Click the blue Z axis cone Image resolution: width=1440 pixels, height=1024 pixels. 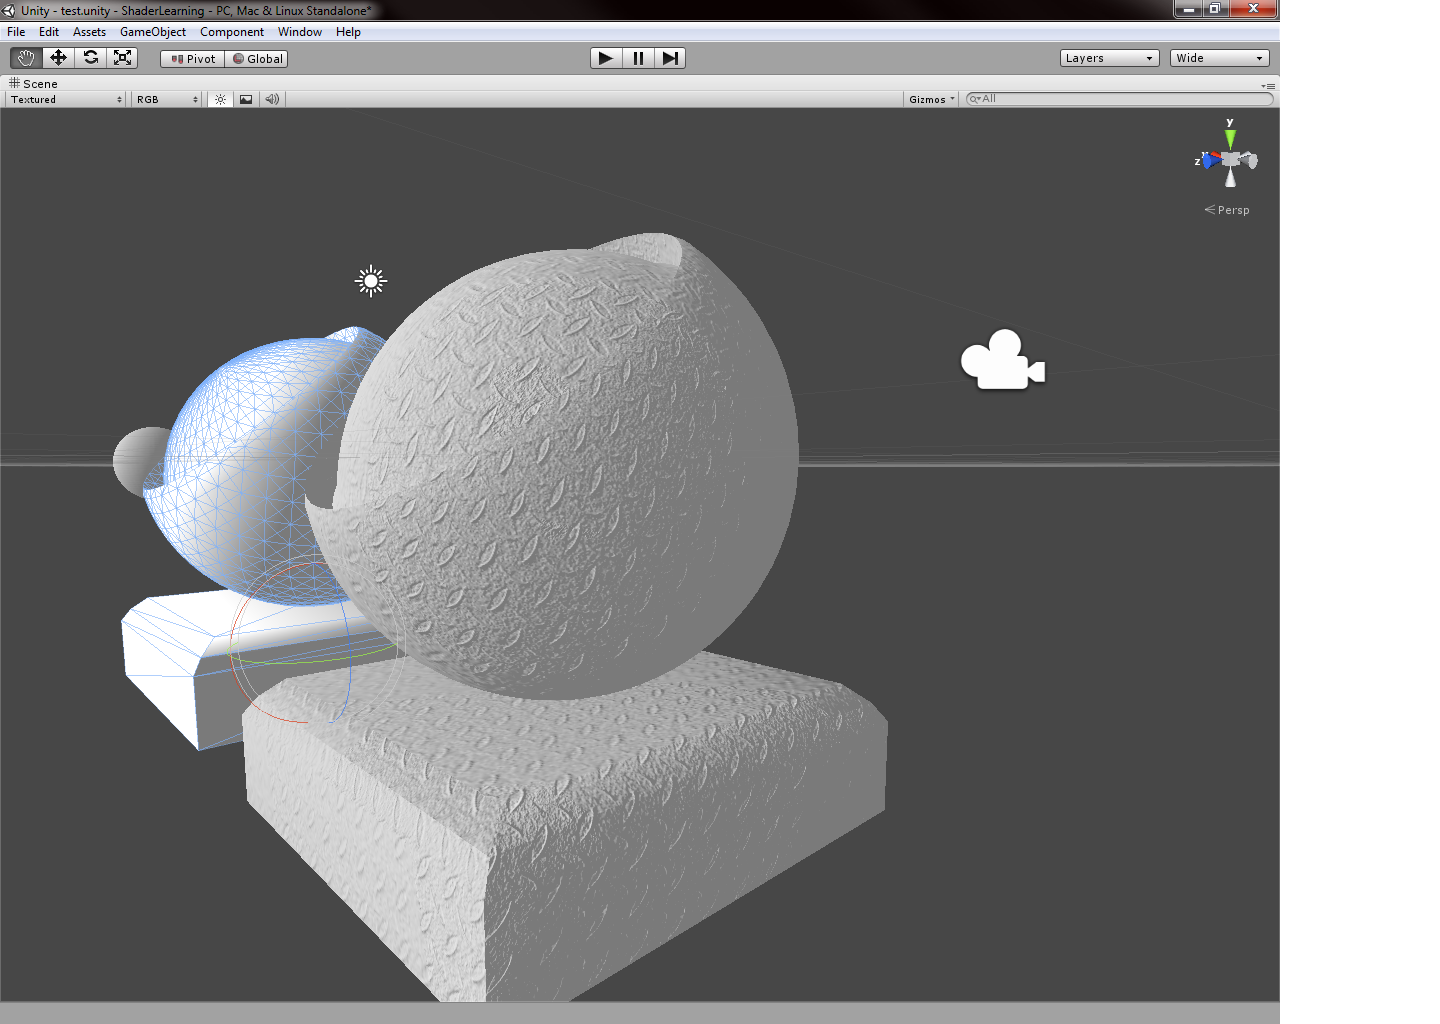point(1210,160)
